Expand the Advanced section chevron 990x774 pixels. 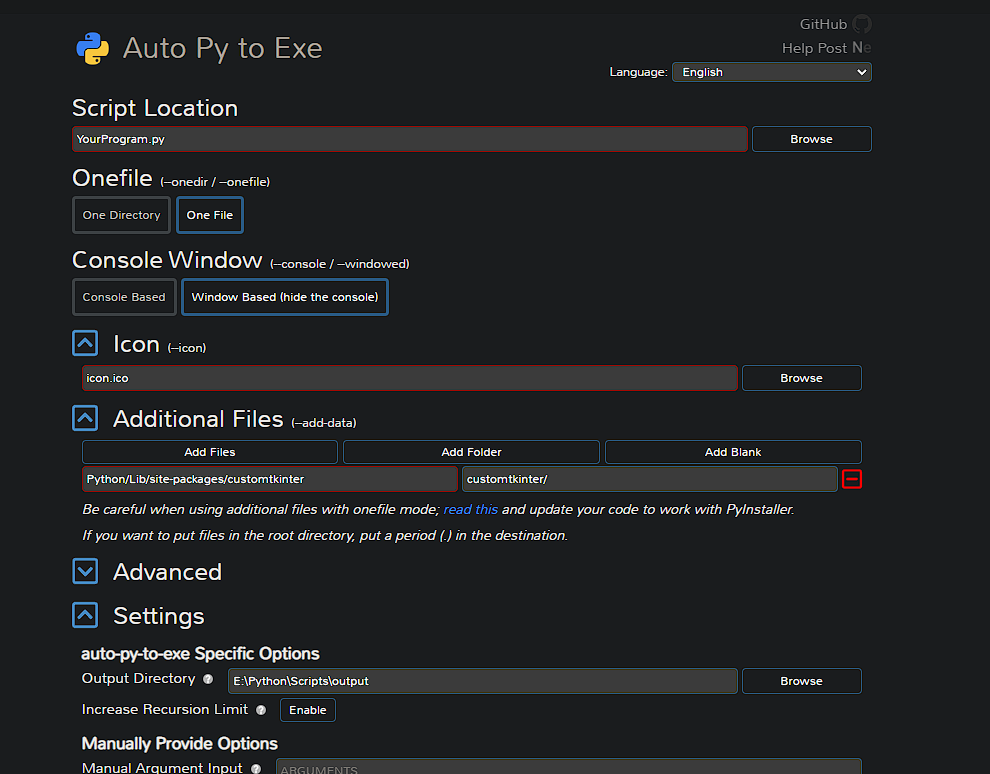85,571
